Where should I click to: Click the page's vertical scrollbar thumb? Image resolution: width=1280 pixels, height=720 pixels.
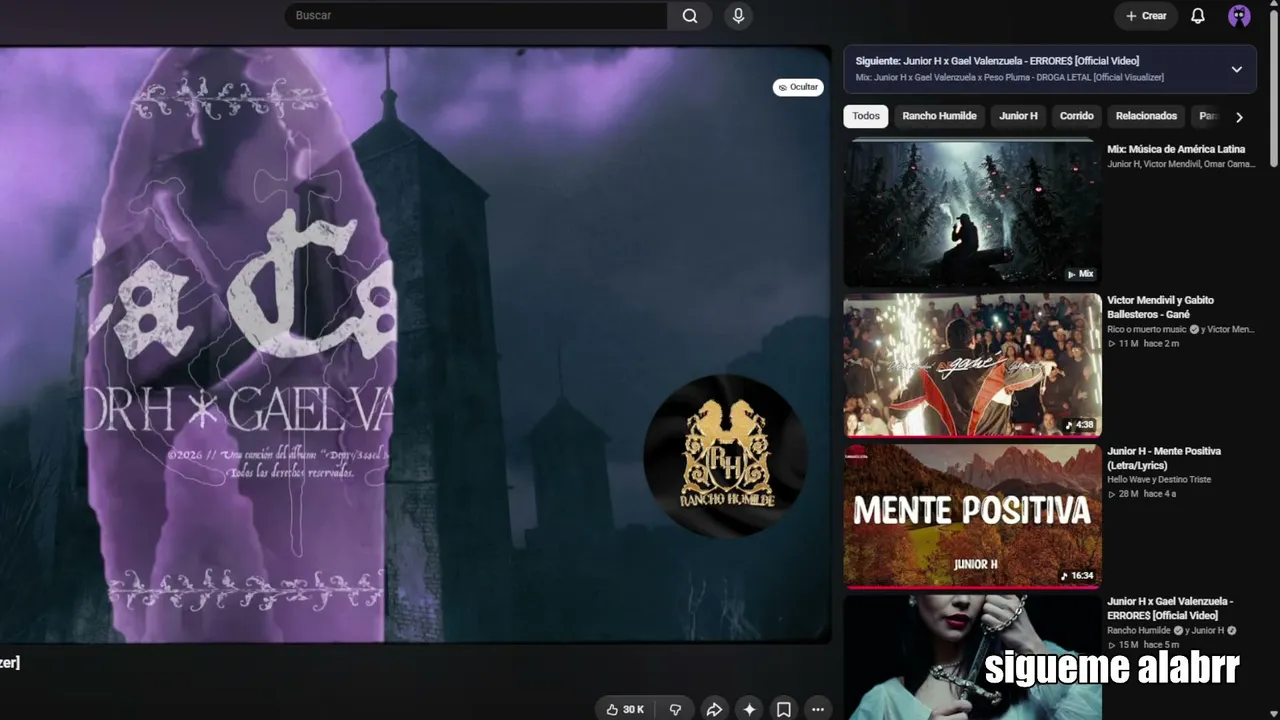[1274, 90]
